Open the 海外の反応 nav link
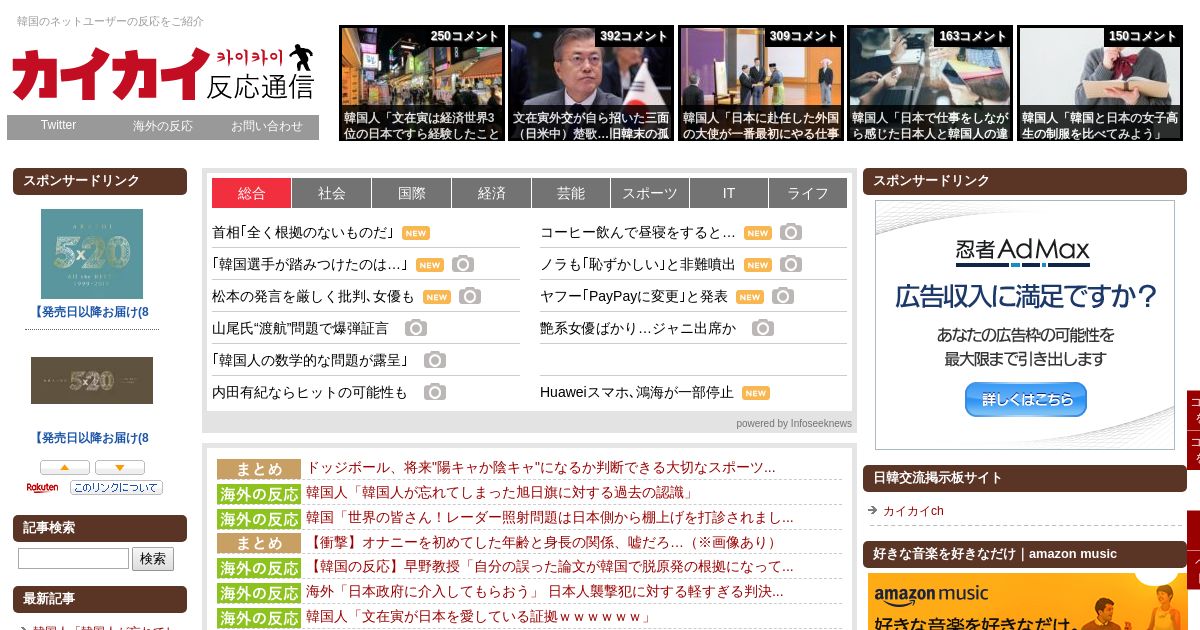 tap(163, 126)
